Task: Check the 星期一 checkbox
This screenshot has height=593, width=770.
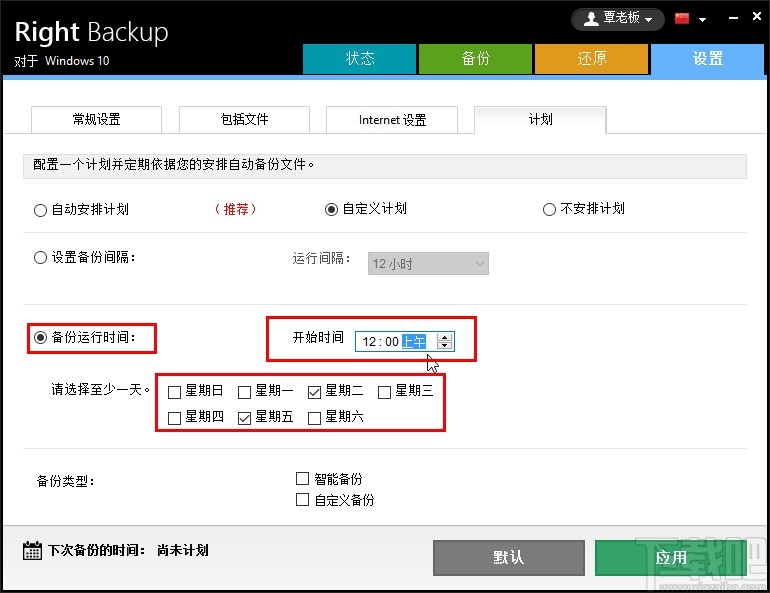Action: [x=244, y=392]
